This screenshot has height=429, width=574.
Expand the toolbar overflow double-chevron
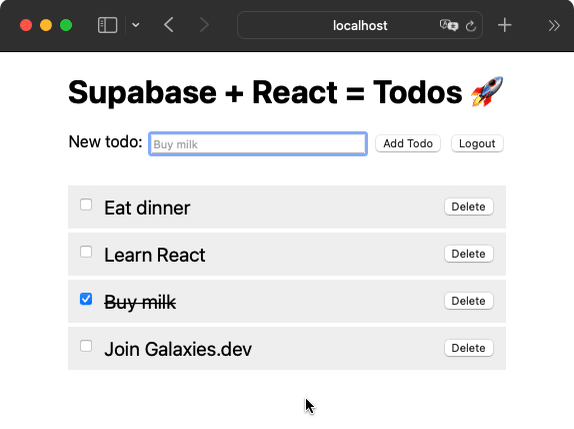tap(554, 26)
